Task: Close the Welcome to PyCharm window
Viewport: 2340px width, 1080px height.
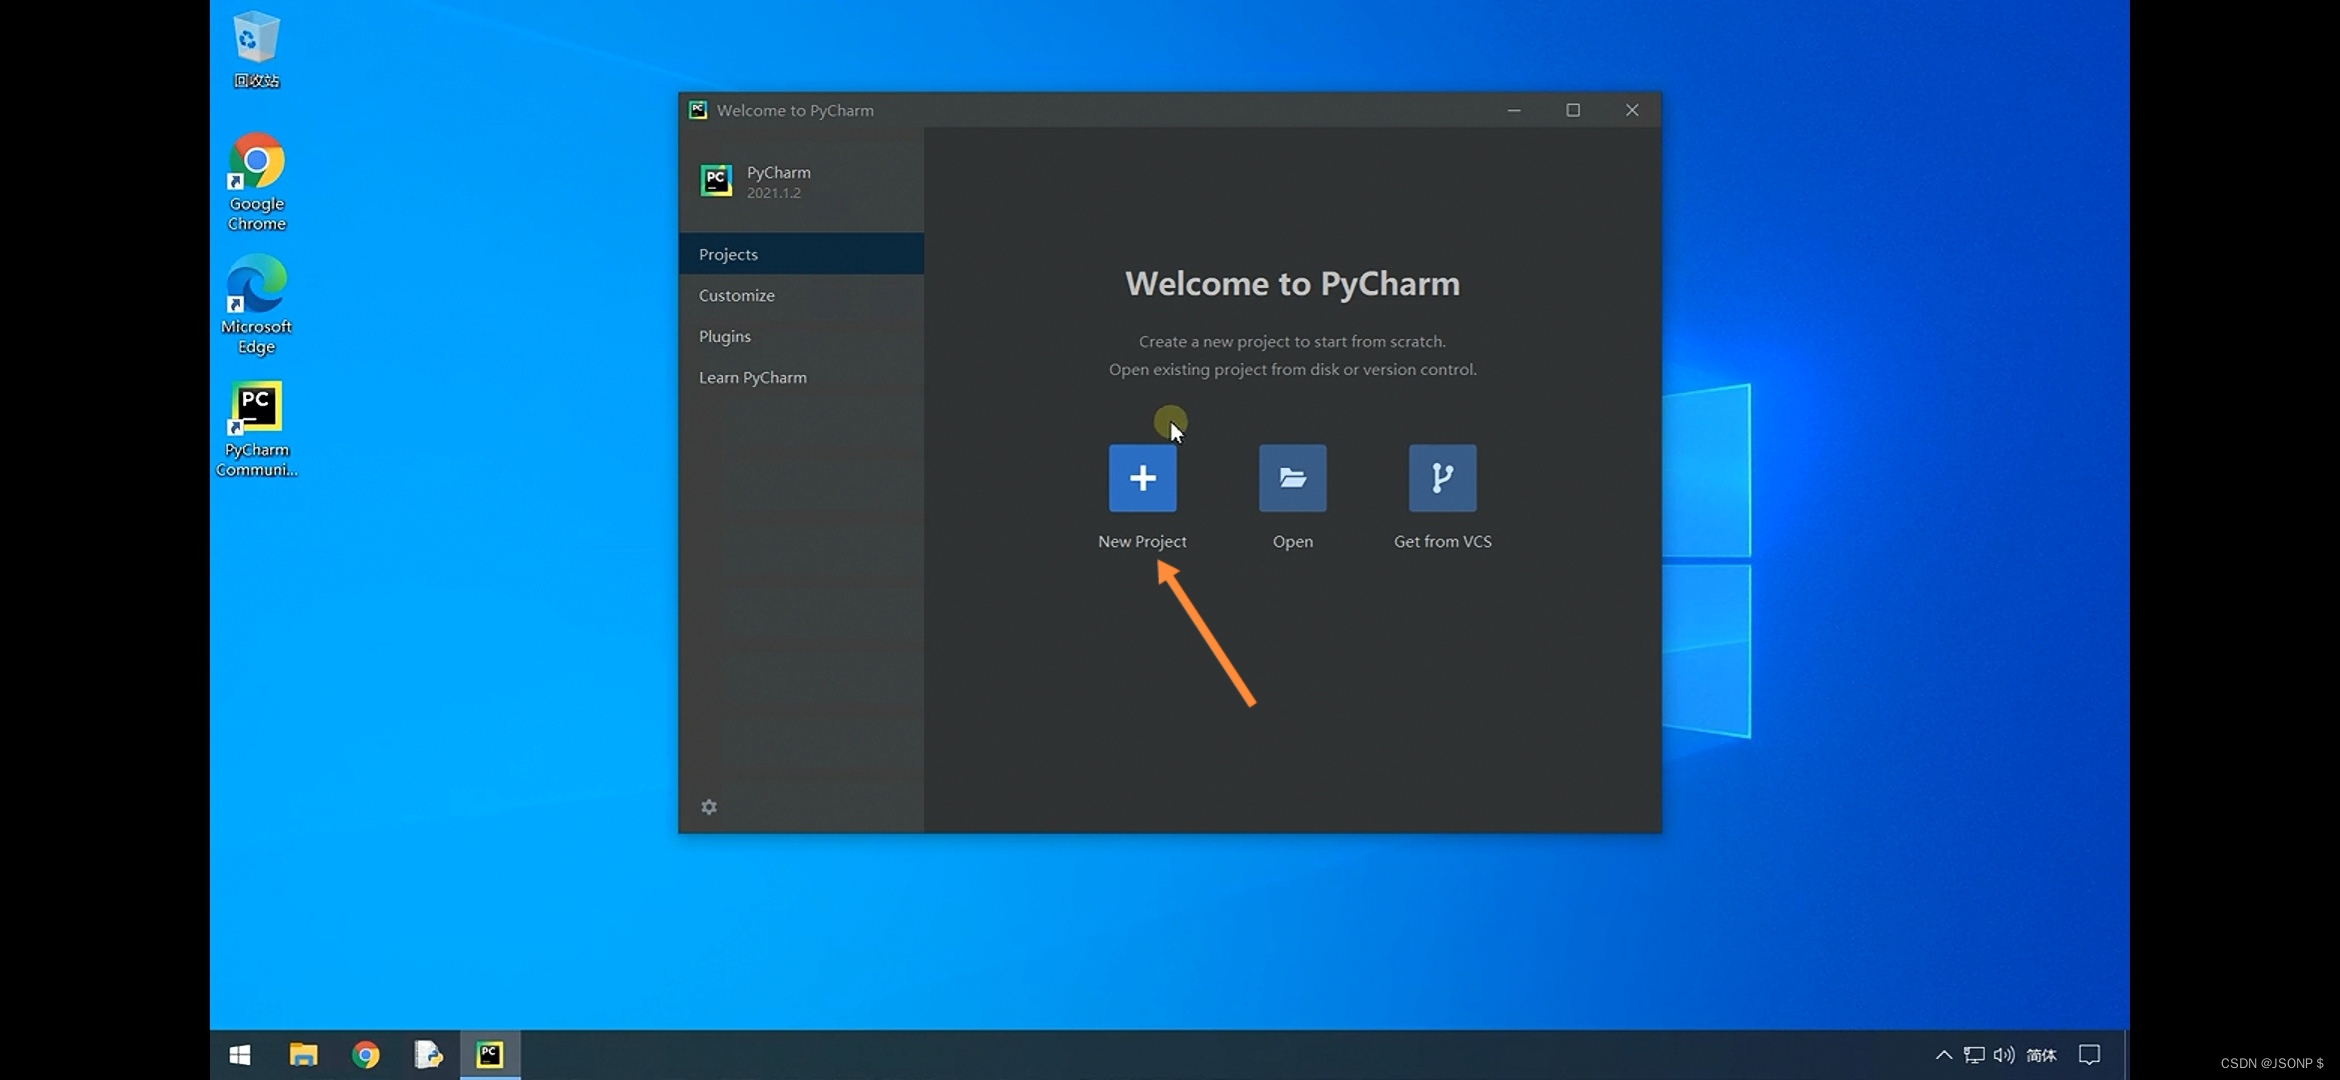Action: 1632,110
